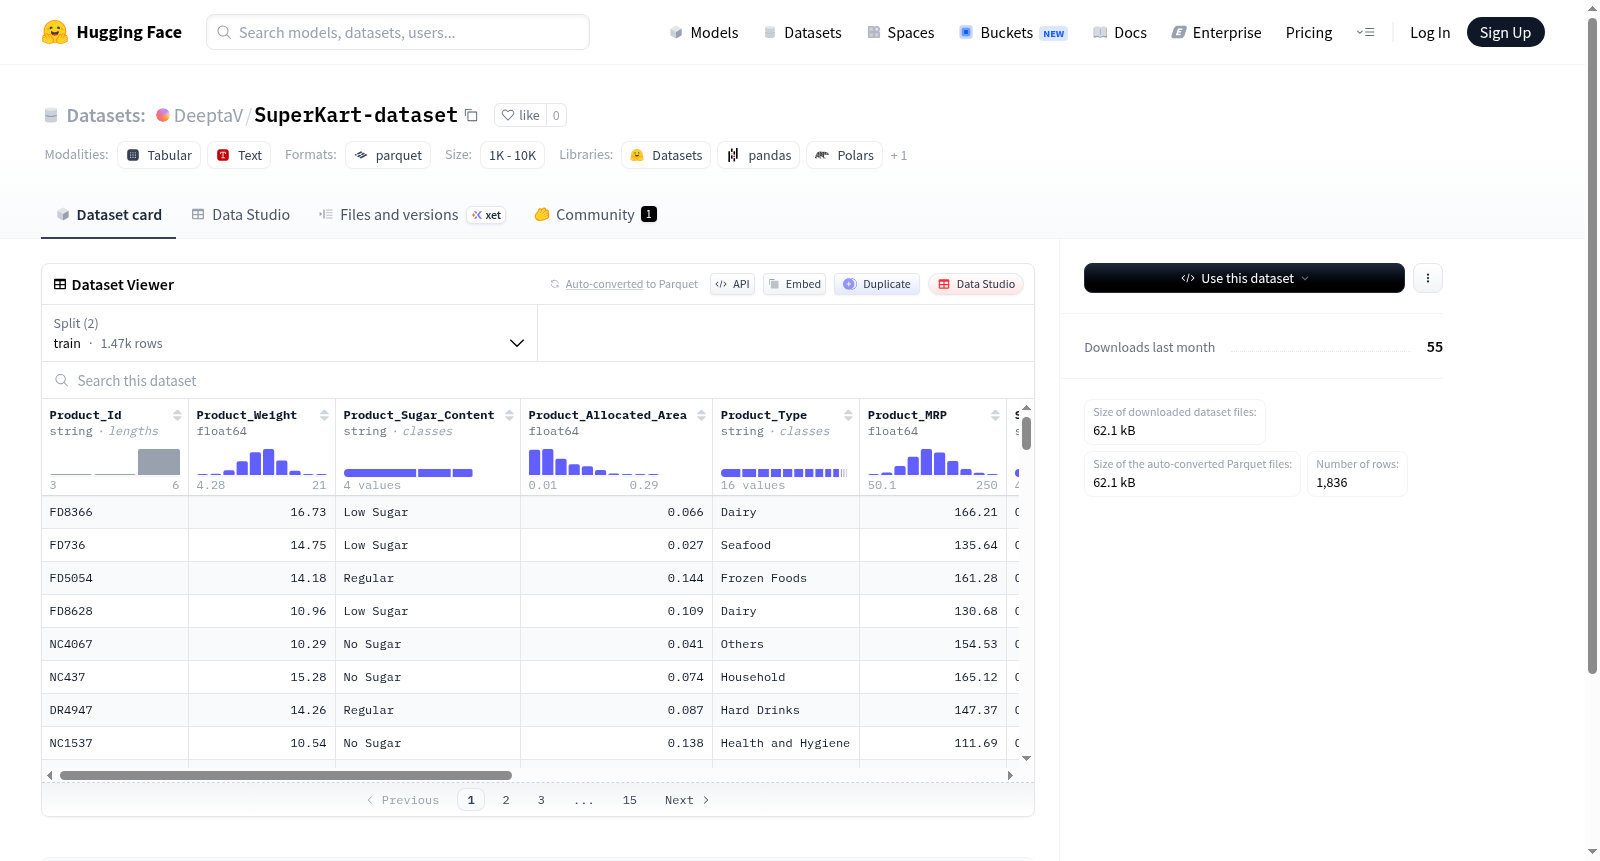The height and width of the screenshot is (861, 1600).
Task: Go to Datasets in the top navigation
Action: (x=802, y=32)
